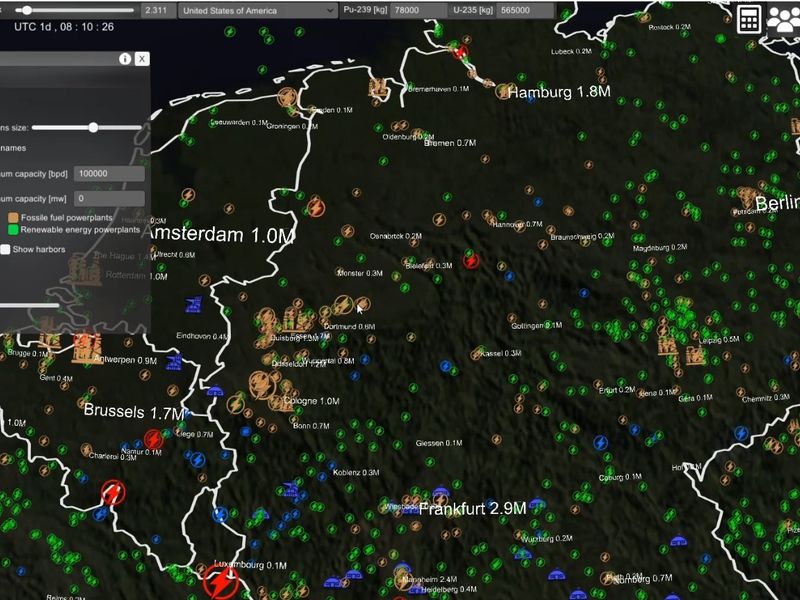
Task: Select the orange plant icon left of Hamburg label
Action: click(x=503, y=92)
